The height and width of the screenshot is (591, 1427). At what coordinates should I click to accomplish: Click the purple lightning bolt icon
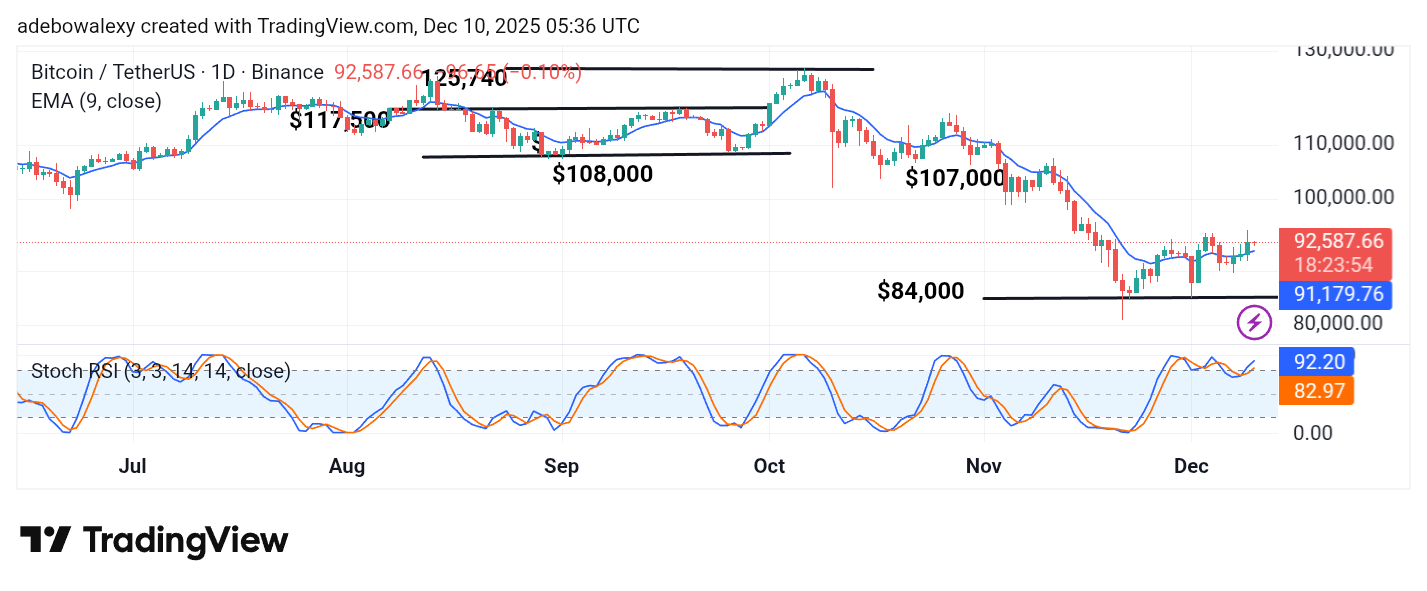[x=1254, y=322]
